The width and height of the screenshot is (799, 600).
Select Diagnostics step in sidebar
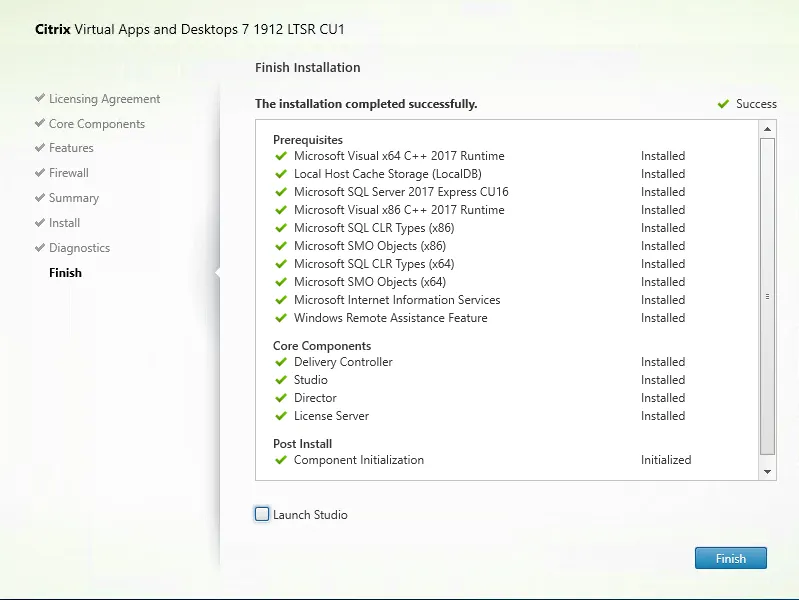(x=79, y=248)
